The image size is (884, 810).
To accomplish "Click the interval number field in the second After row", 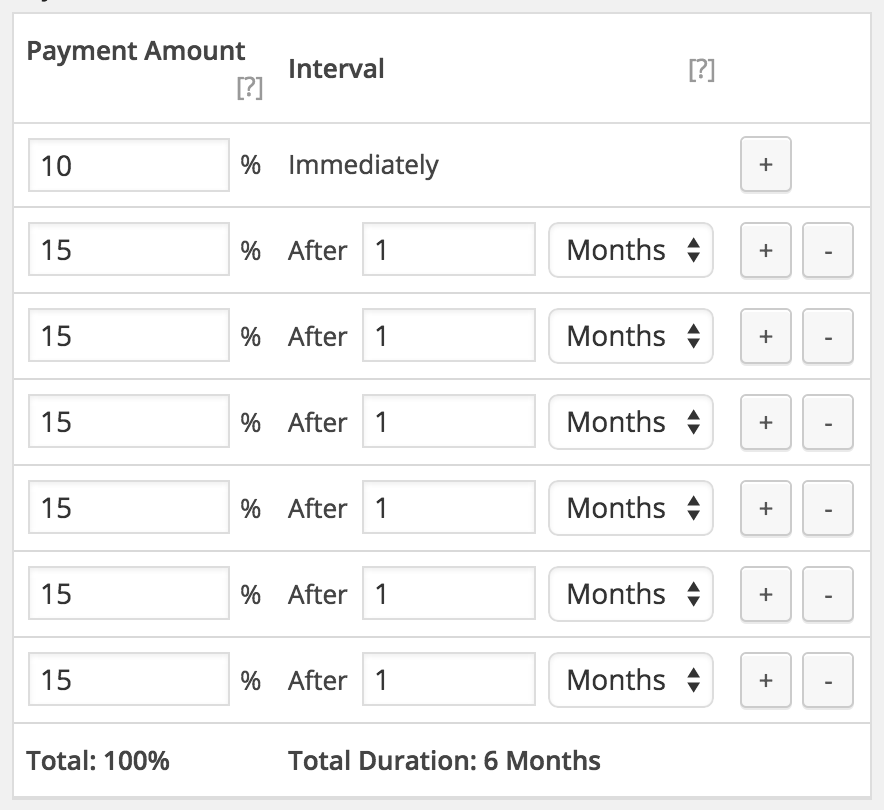I will pos(448,336).
